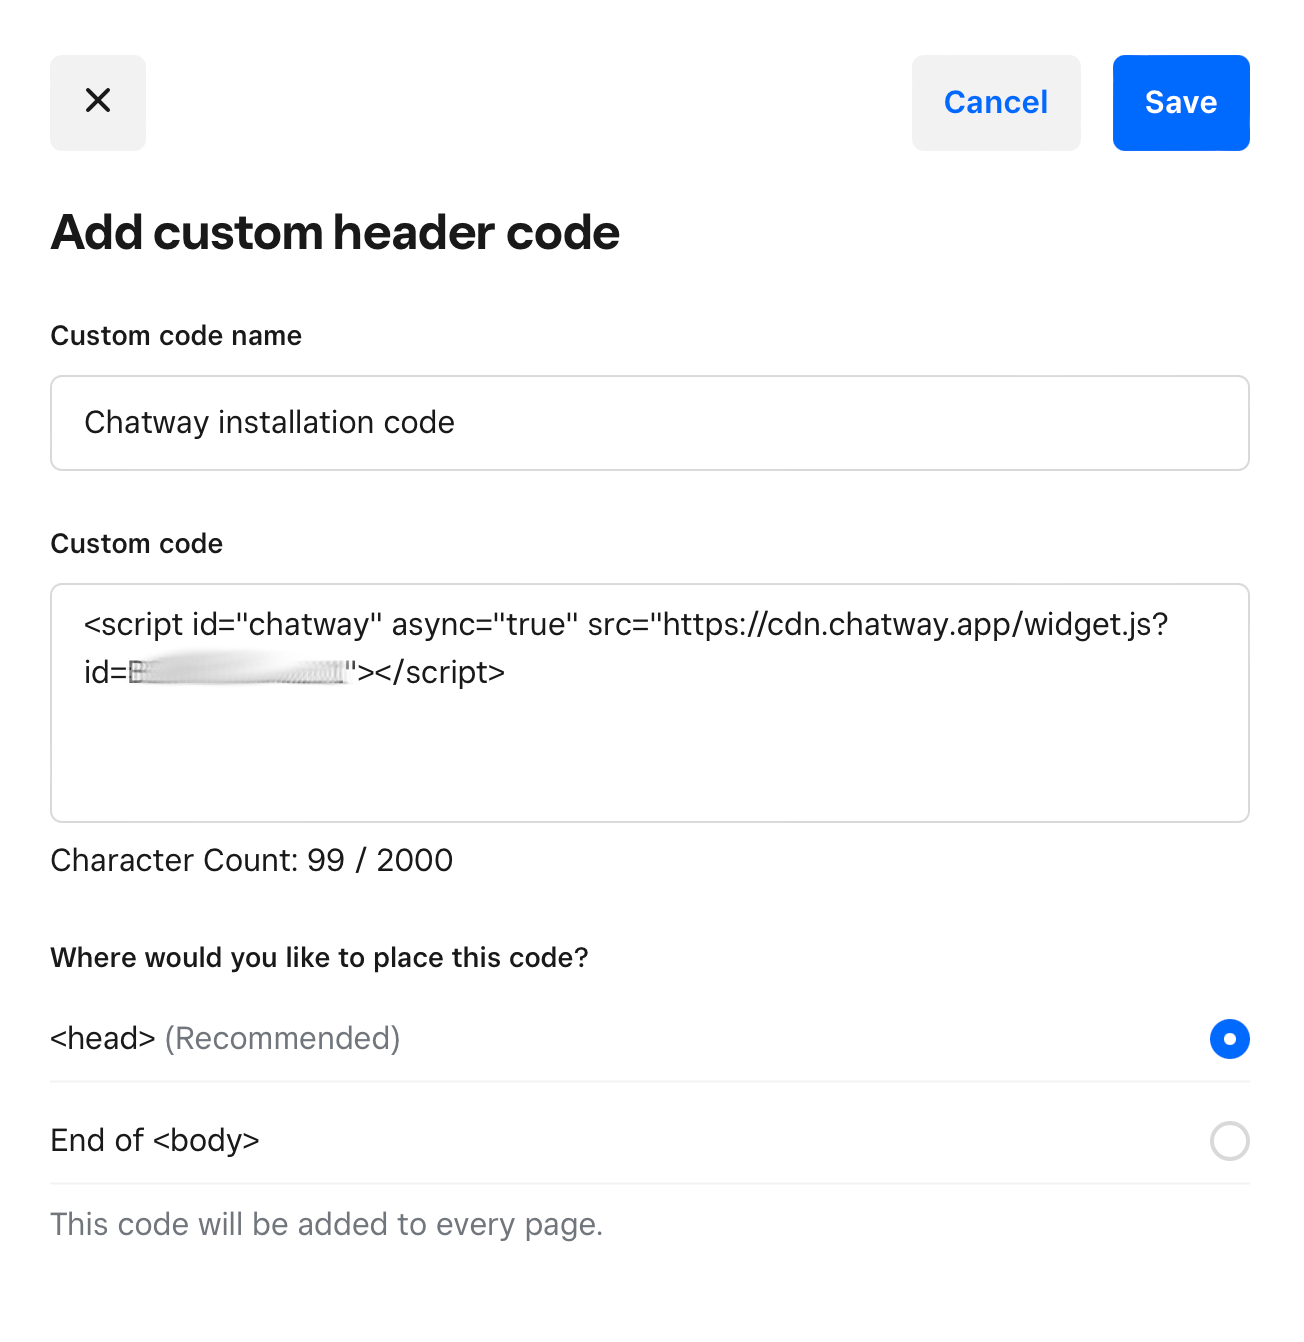This screenshot has width=1304, height=1342.
Task: Click the every page notice text
Action: [327, 1225]
